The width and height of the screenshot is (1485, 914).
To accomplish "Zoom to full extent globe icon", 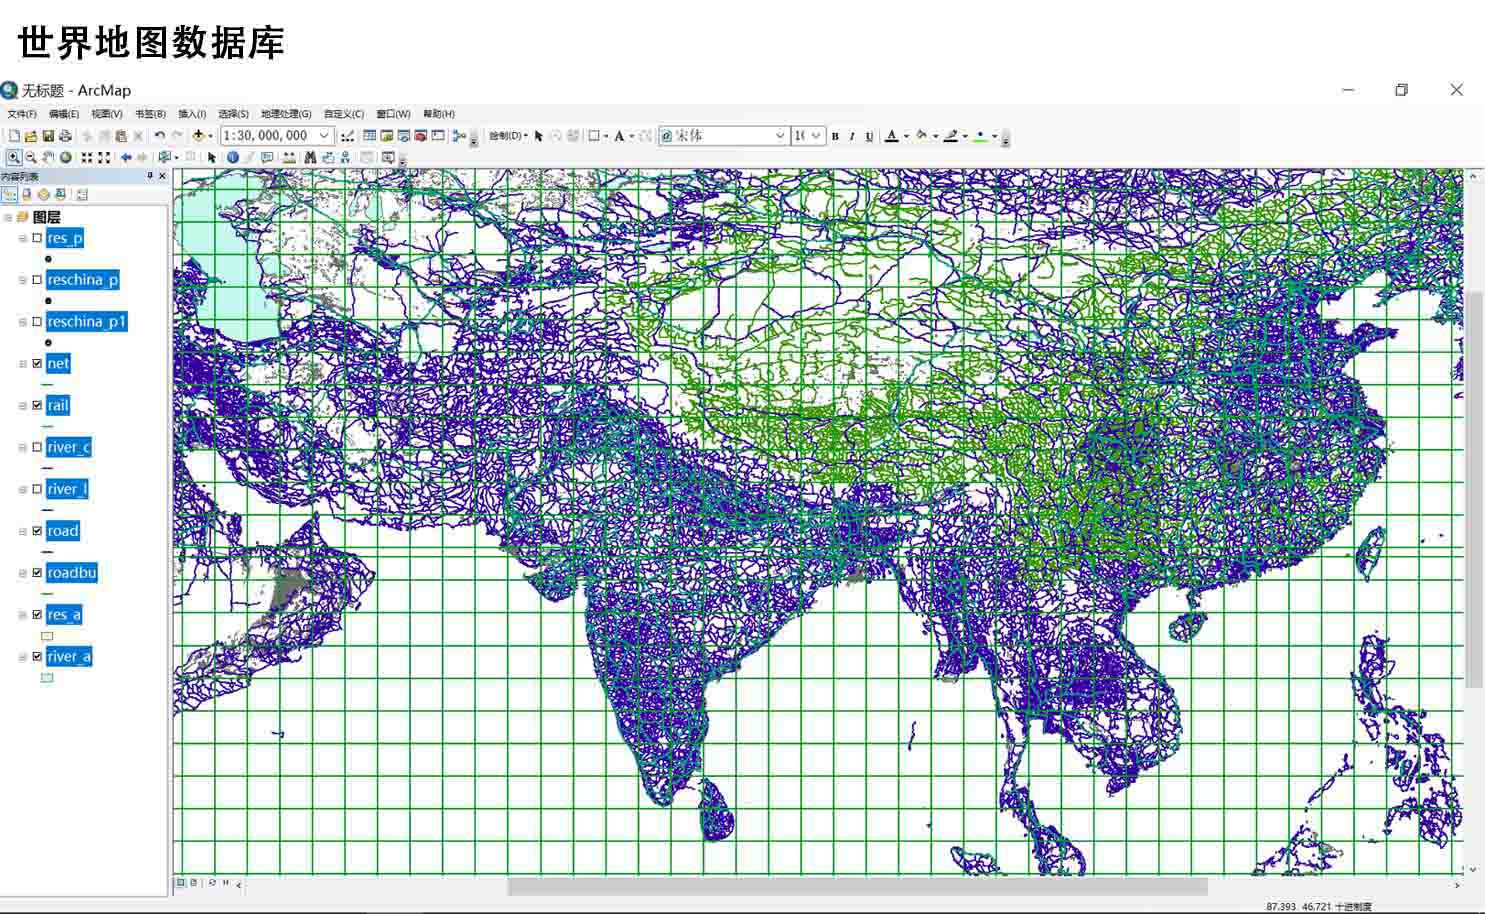I will (66, 157).
